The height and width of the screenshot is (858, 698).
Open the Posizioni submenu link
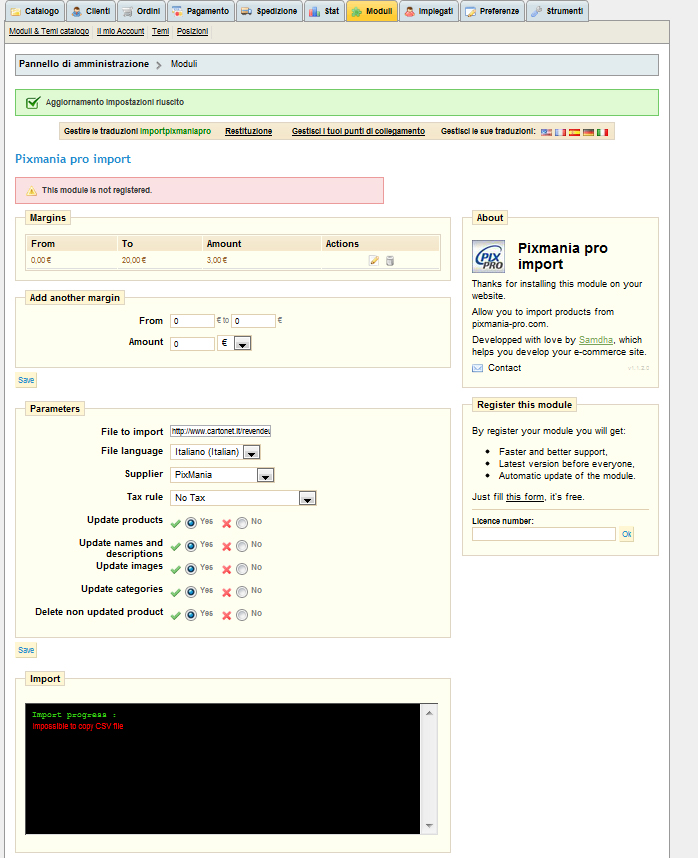coord(192,31)
